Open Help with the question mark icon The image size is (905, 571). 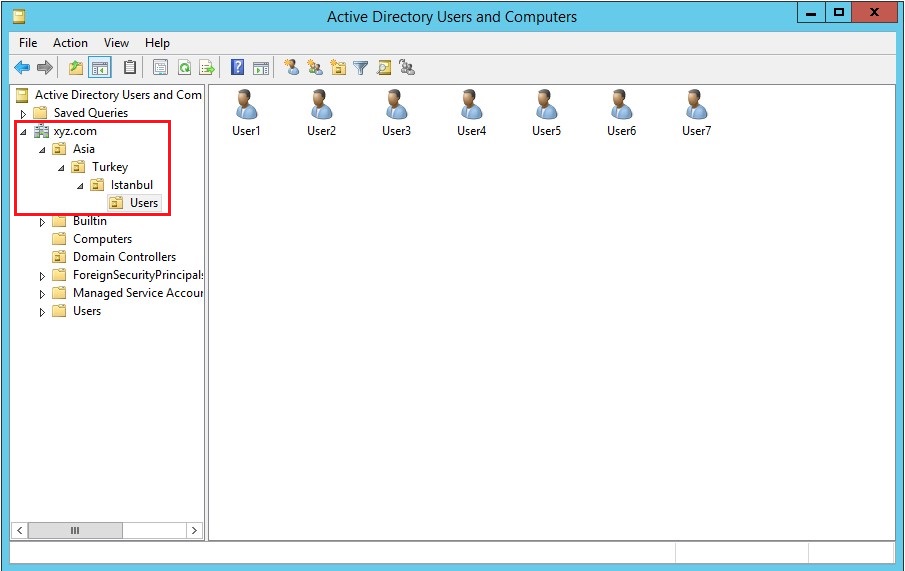click(x=237, y=67)
